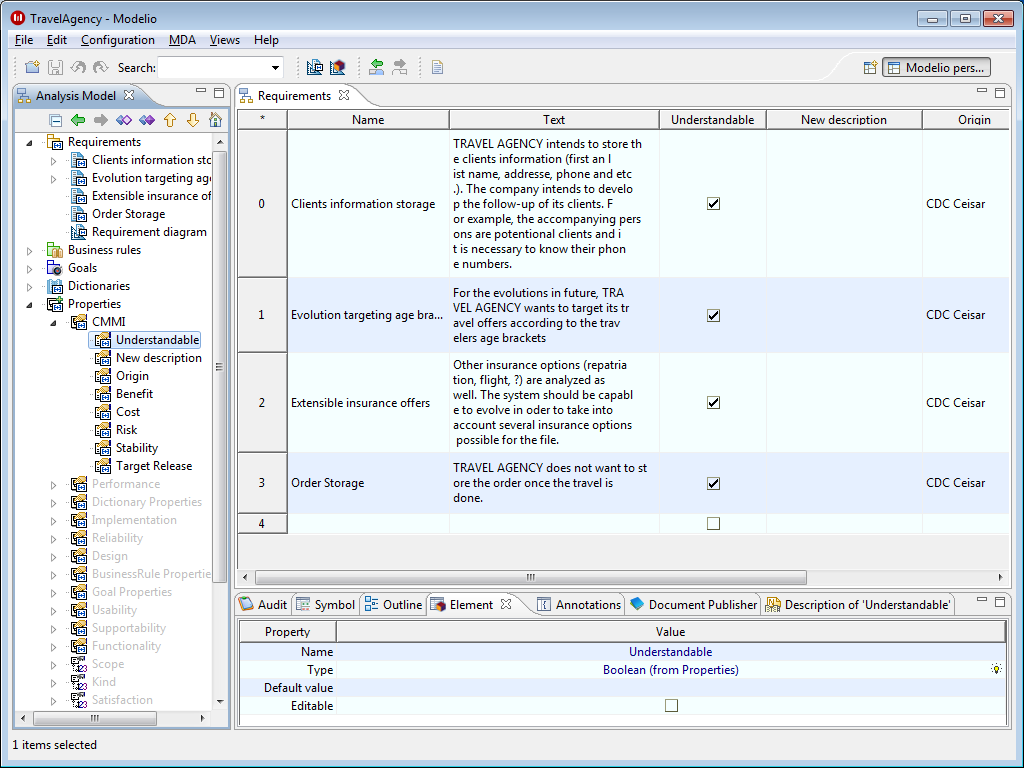This screenshot has height=768, width=1024.
Task: Open the File menu
Action: (24, 40)
